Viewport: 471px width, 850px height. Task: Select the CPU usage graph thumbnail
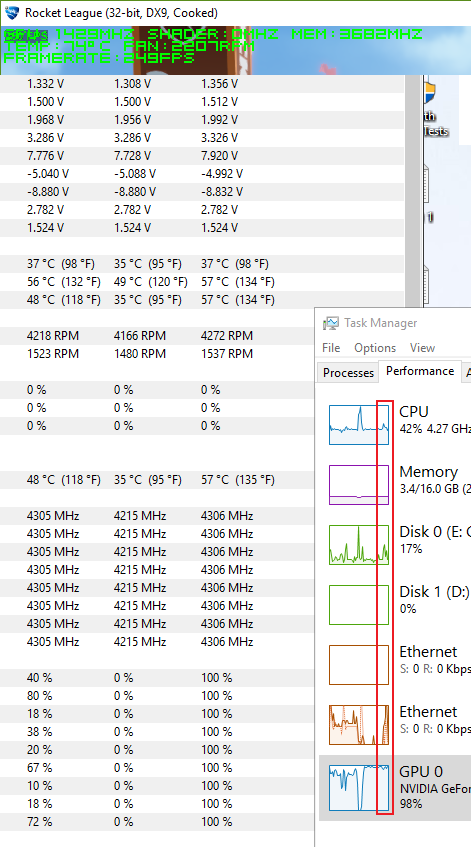[359, 424]
